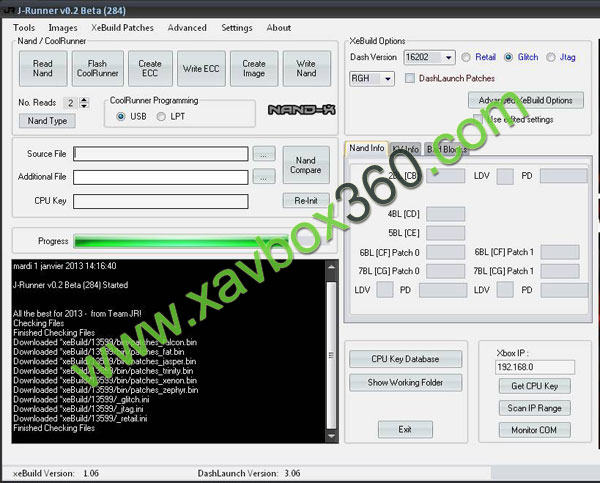Click the log scrollbar thumb
The image size is (600, 483).
coord(331,355)
